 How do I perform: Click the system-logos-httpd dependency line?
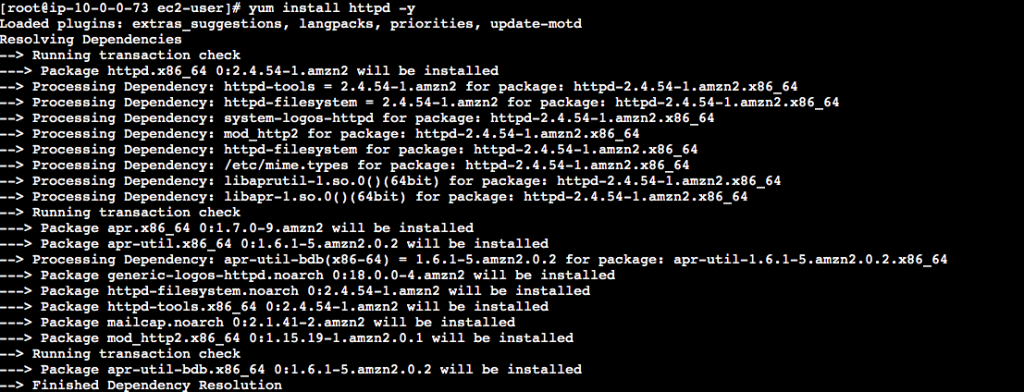click(357, 118)
